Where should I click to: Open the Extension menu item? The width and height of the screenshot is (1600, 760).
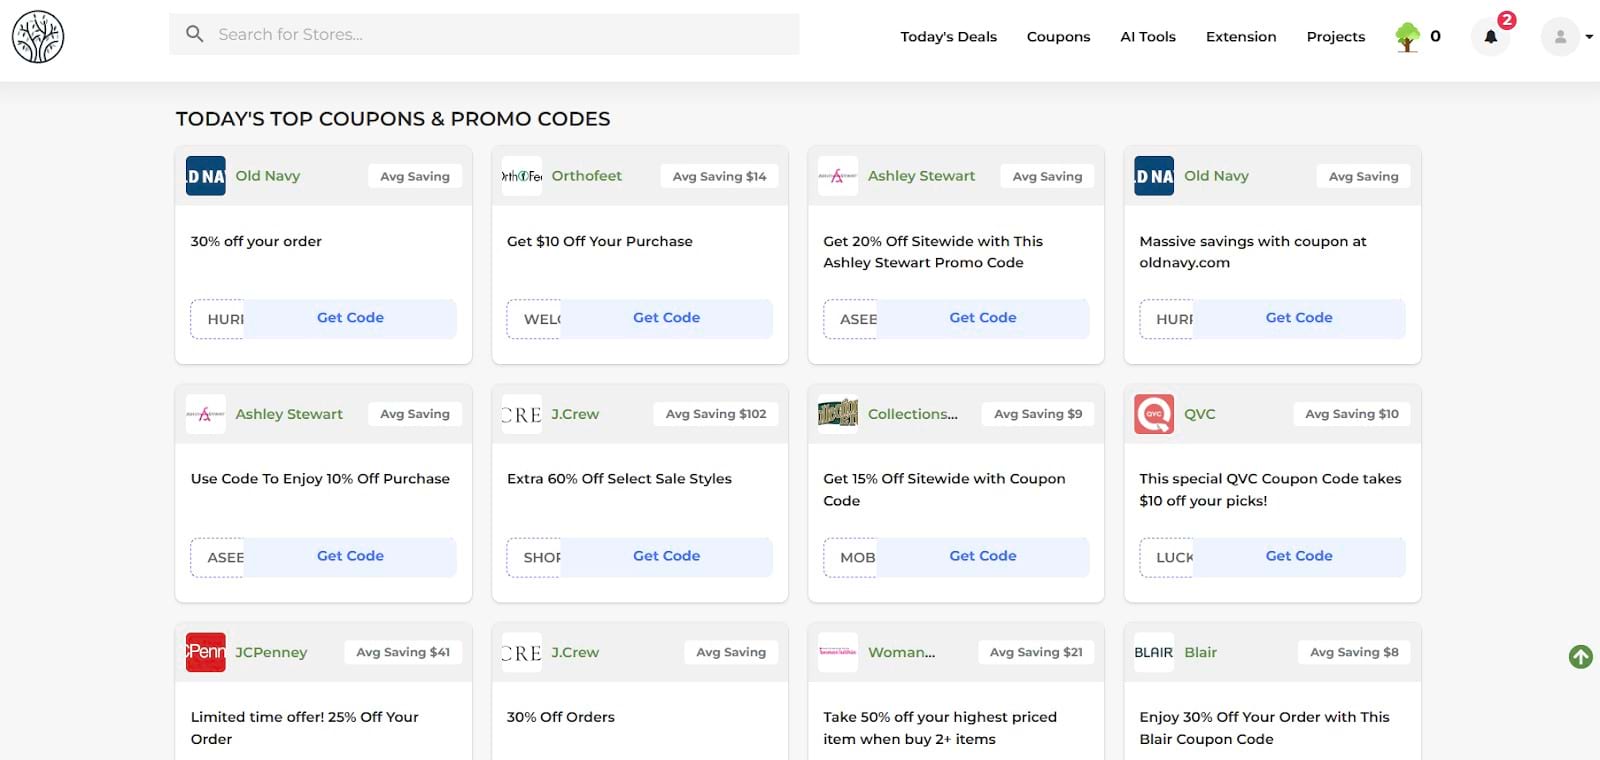pos(1241,37)
